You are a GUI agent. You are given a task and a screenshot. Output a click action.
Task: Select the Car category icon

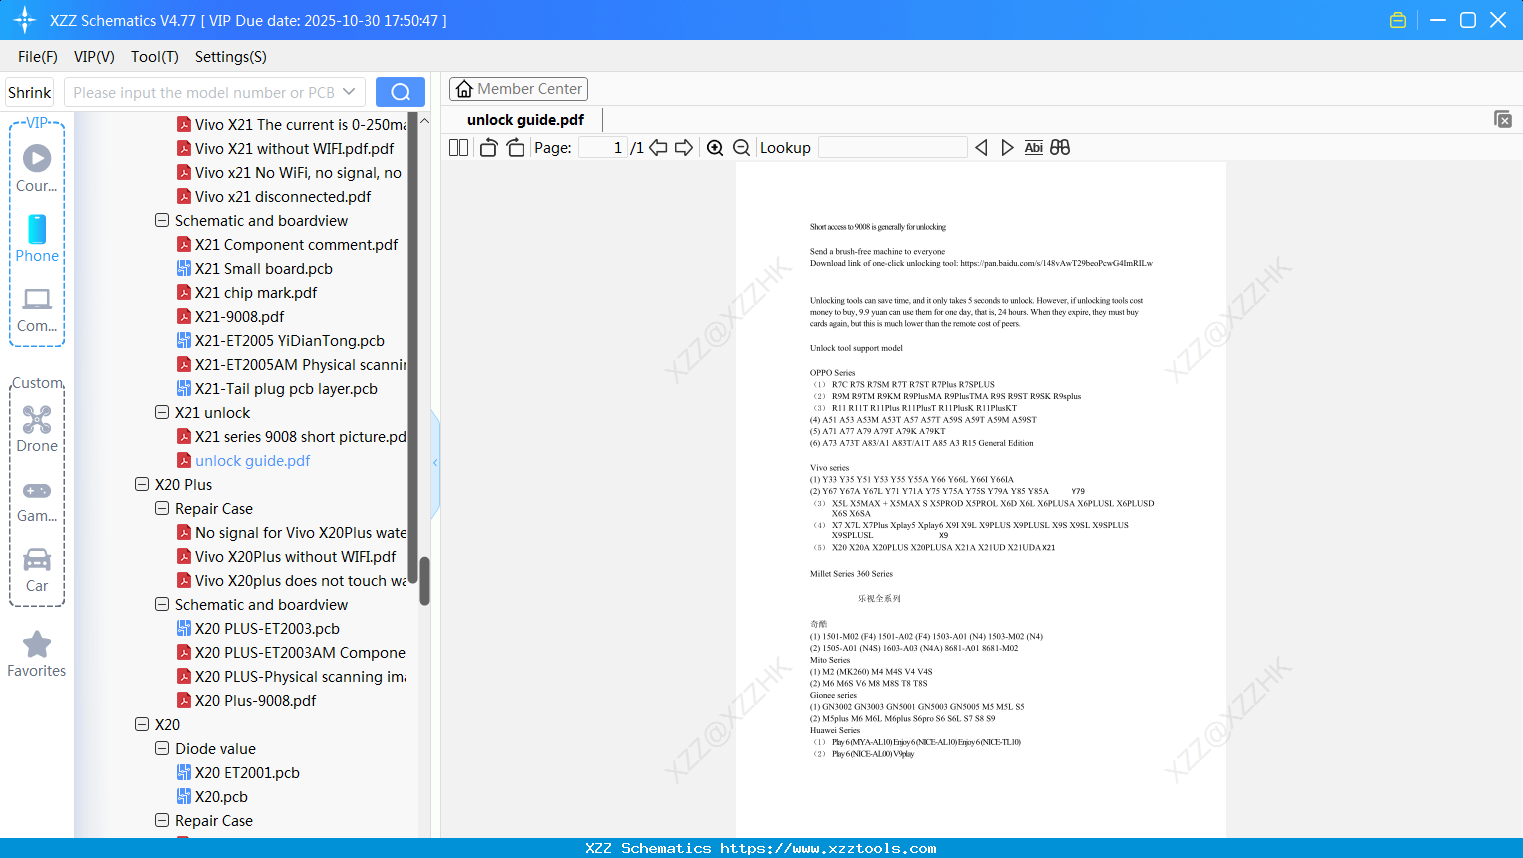point(37,570)
